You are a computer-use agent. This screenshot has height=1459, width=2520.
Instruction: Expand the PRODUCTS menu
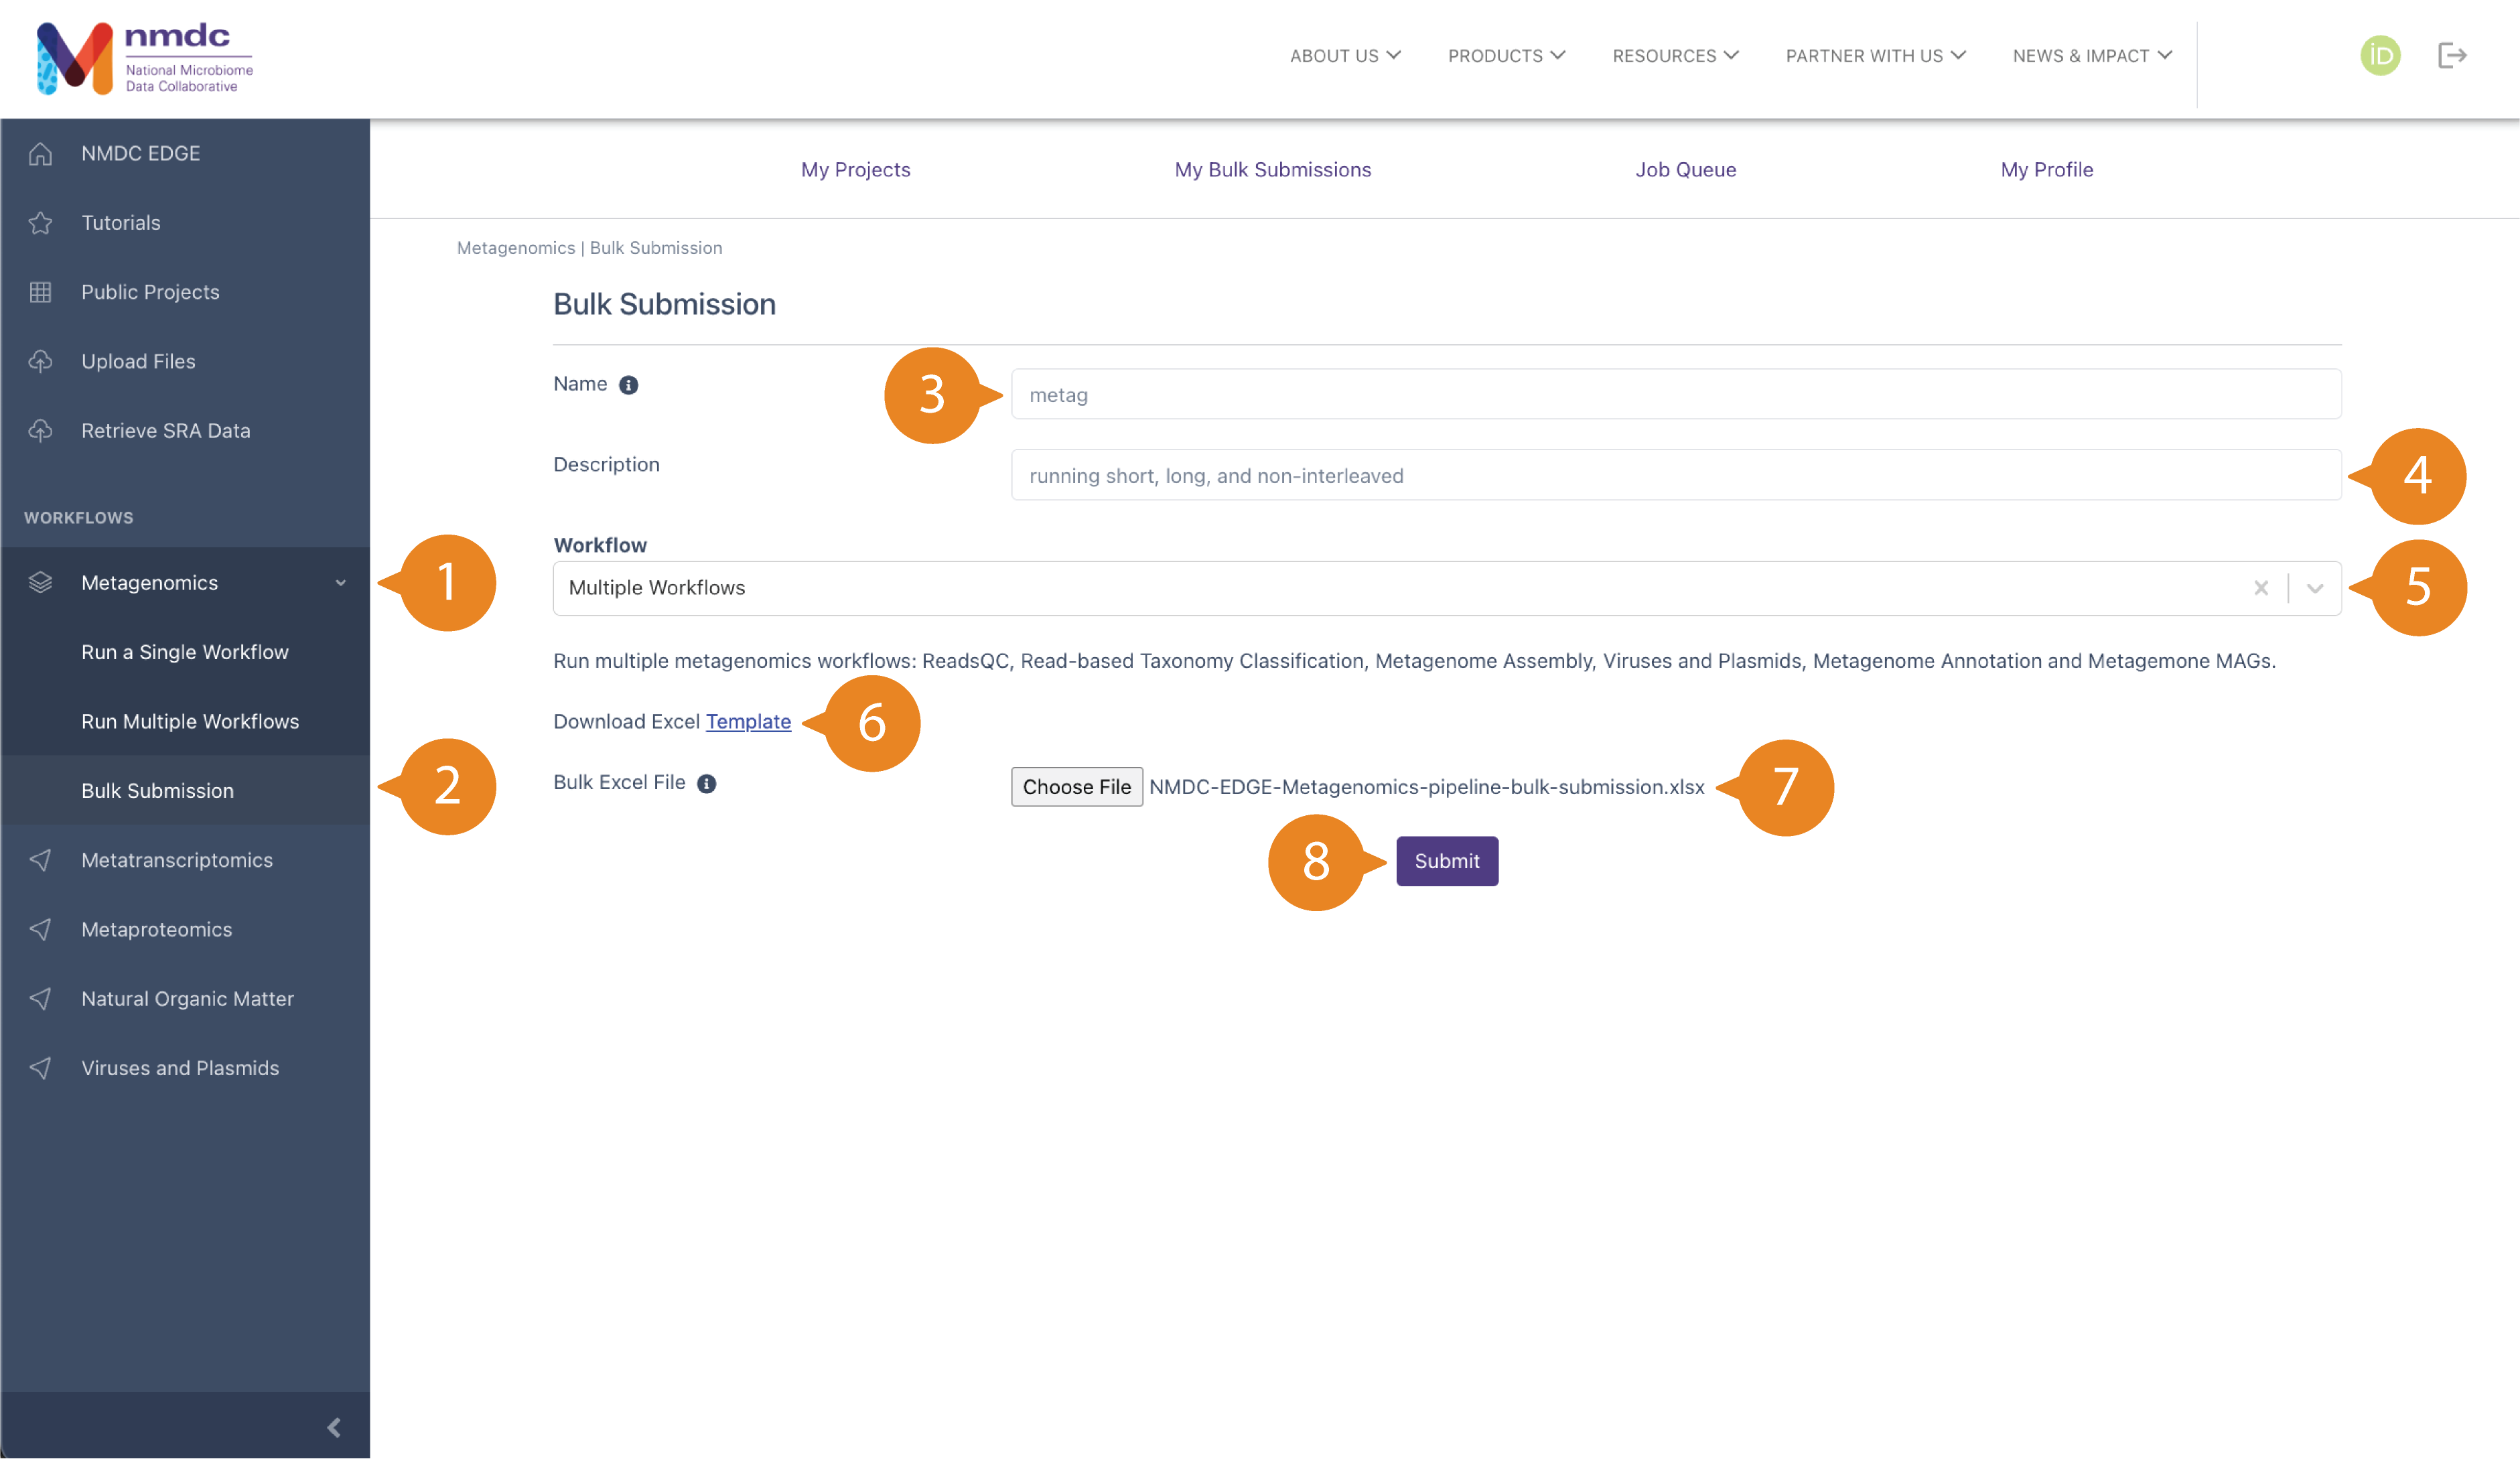(x=1506, y=56)
